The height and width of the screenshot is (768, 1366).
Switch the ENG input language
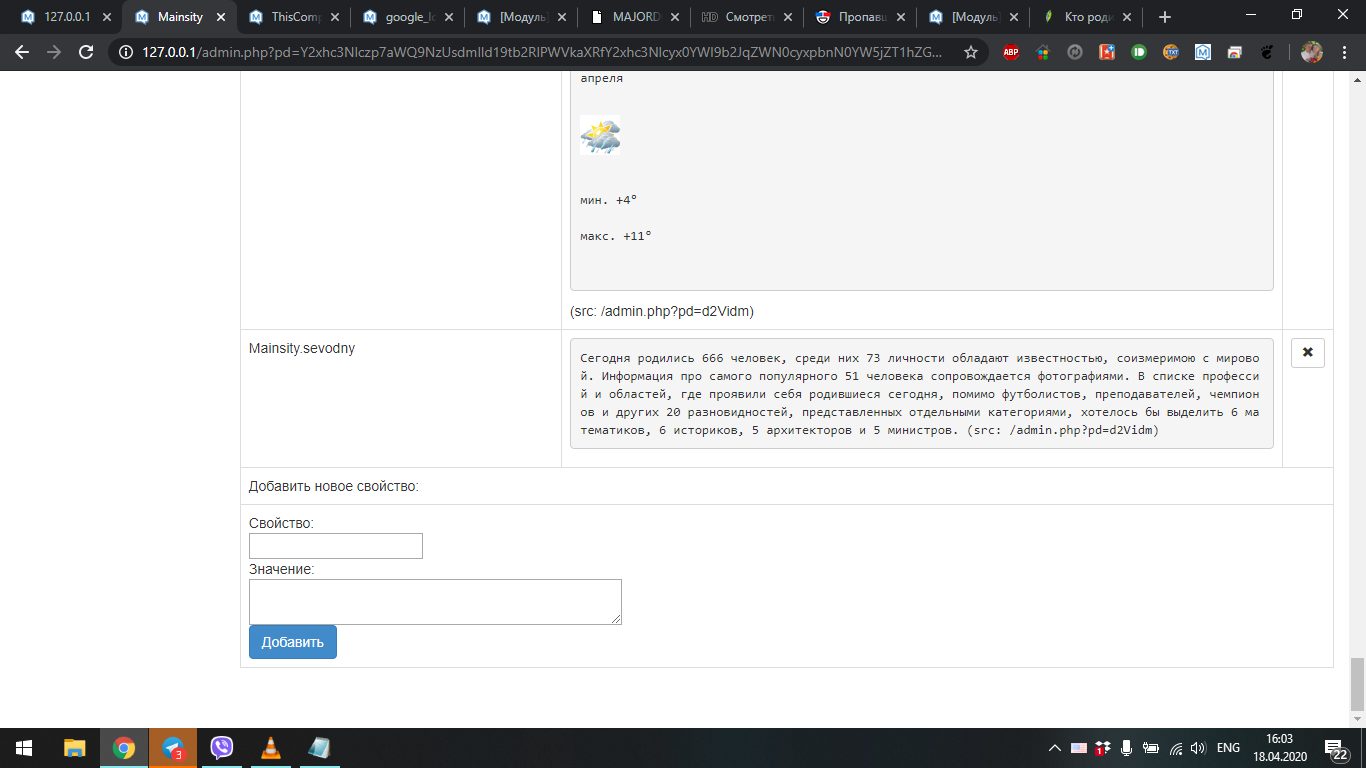coord(1228,748)
